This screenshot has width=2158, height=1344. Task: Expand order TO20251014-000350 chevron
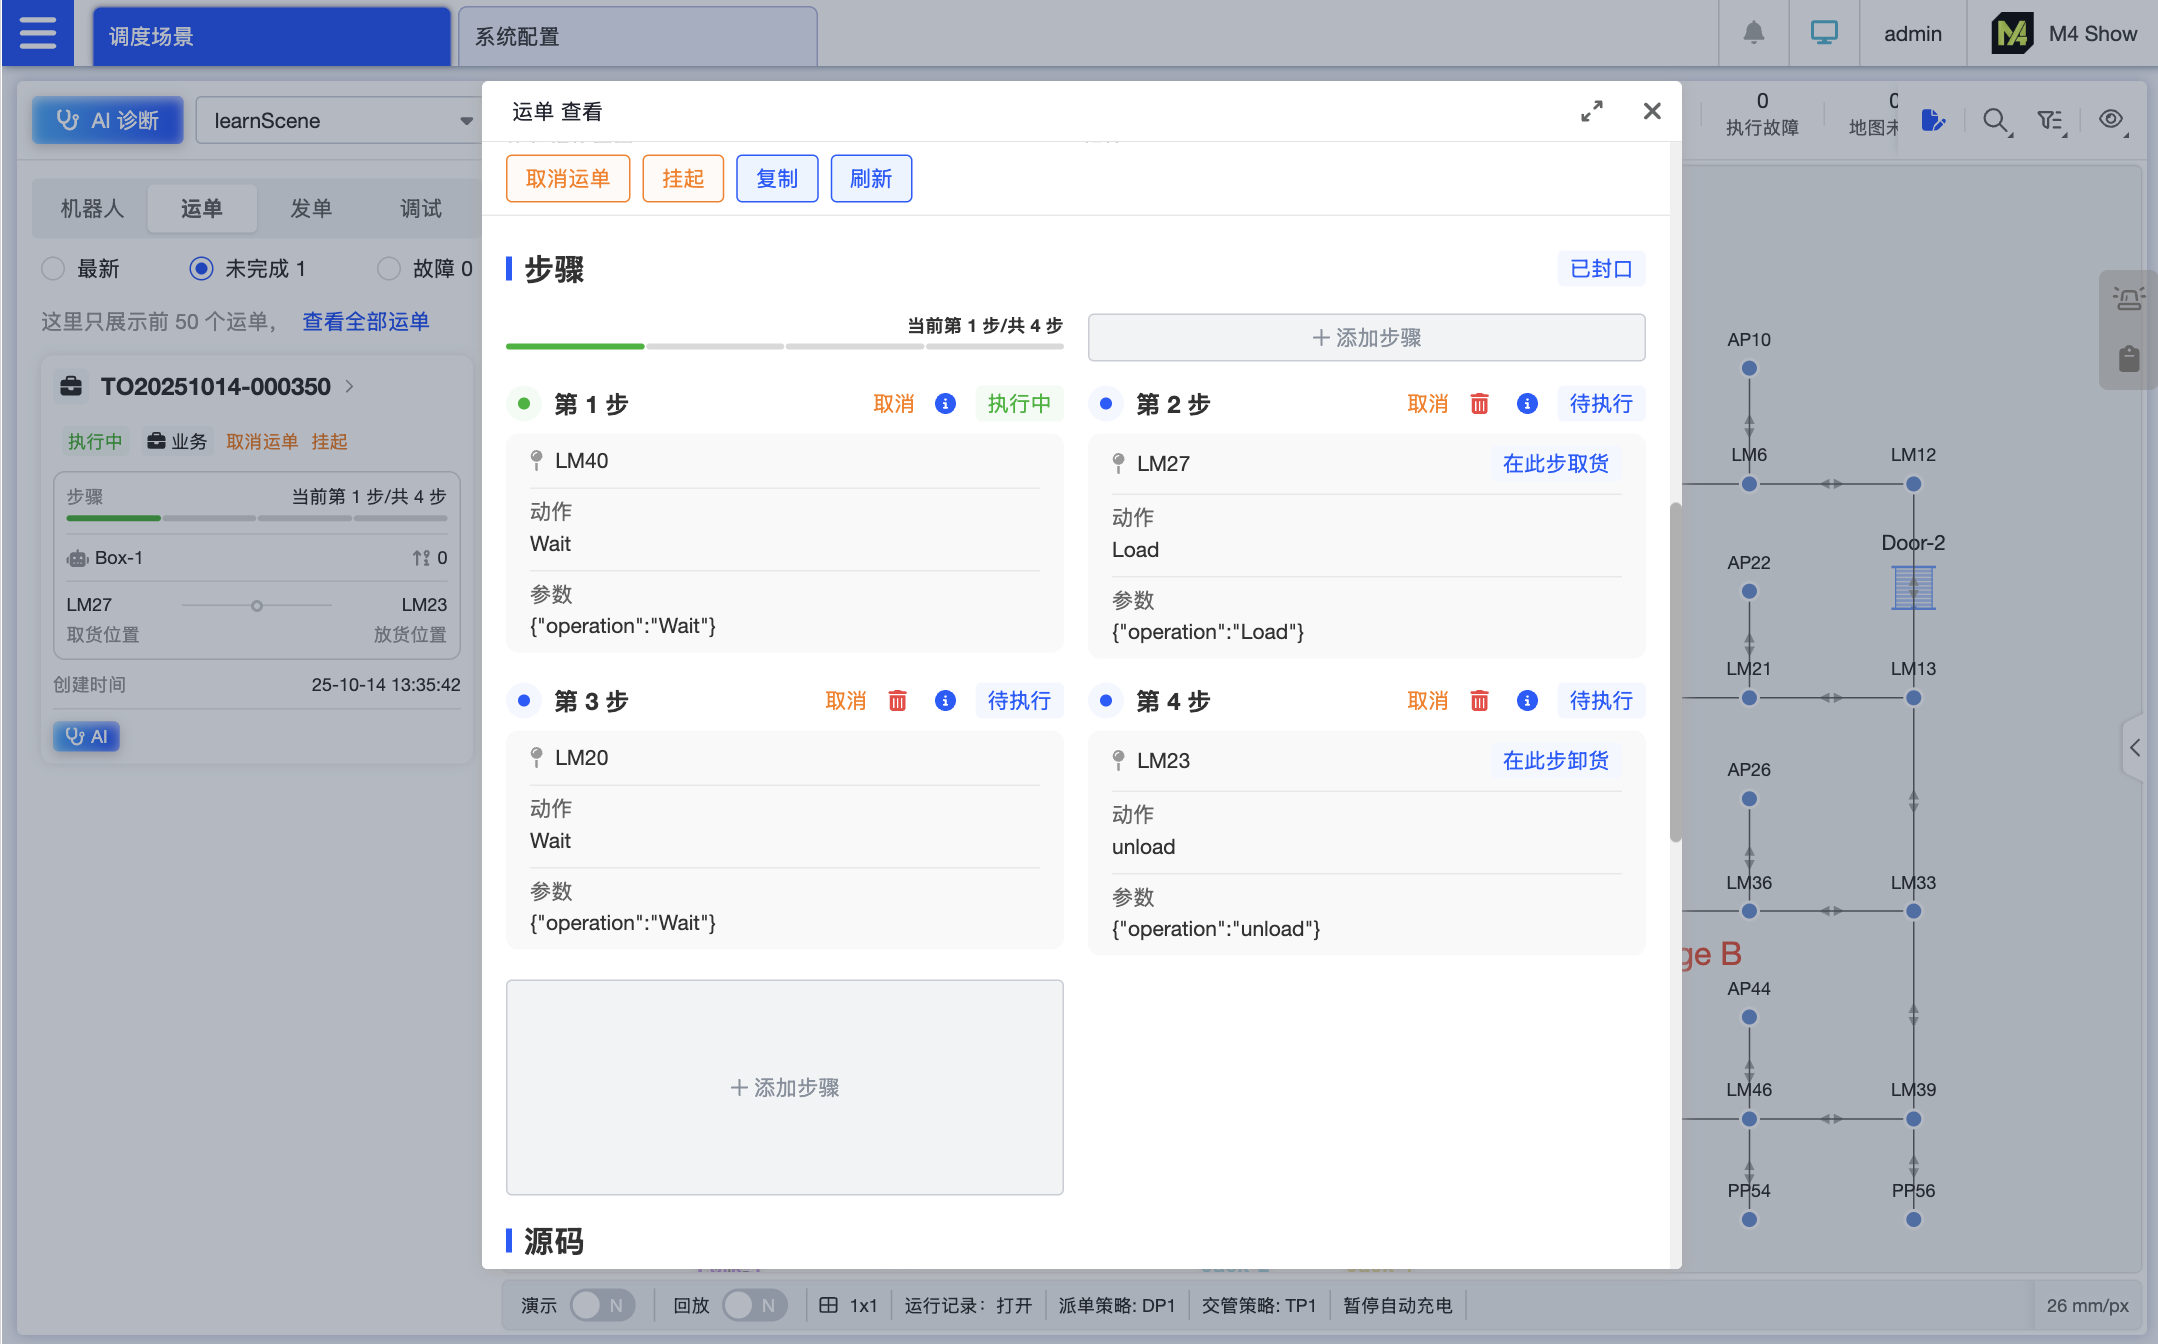coord(349,387)
